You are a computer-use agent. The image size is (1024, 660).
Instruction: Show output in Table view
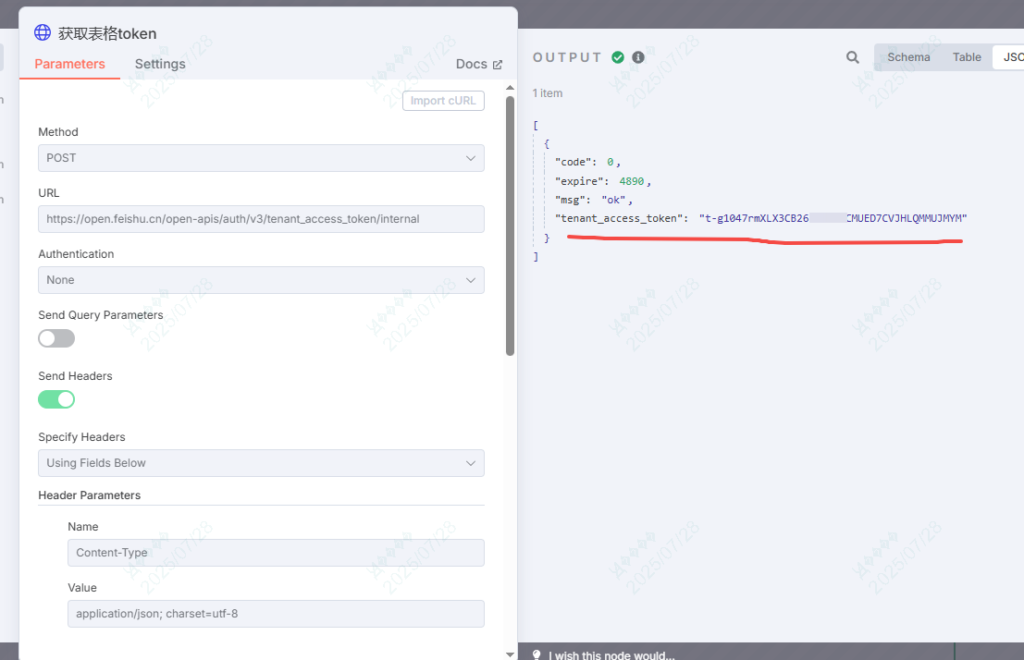click(966, 57)
